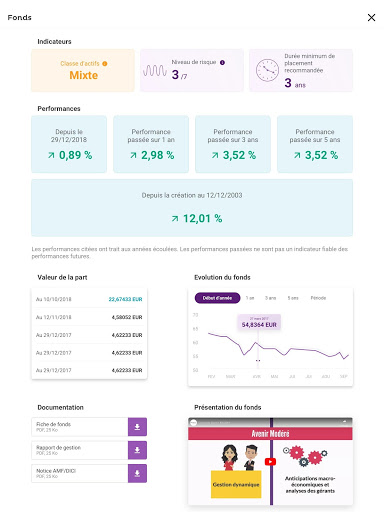This screenshot has width=384, height=512.
Task: Select the 22,67433 EUR share value row
Action: point(89,299)
